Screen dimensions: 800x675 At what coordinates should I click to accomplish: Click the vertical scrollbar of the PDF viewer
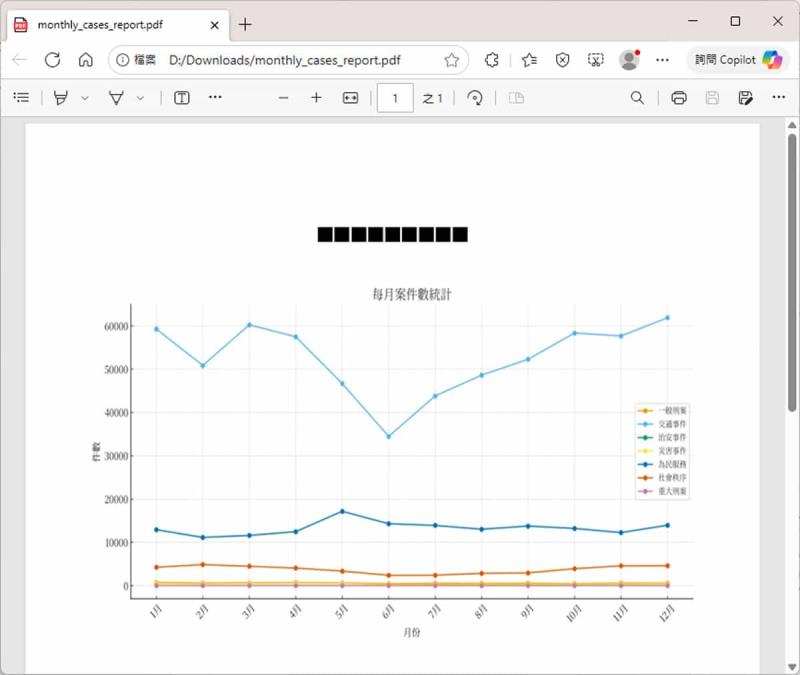[792, 270]
